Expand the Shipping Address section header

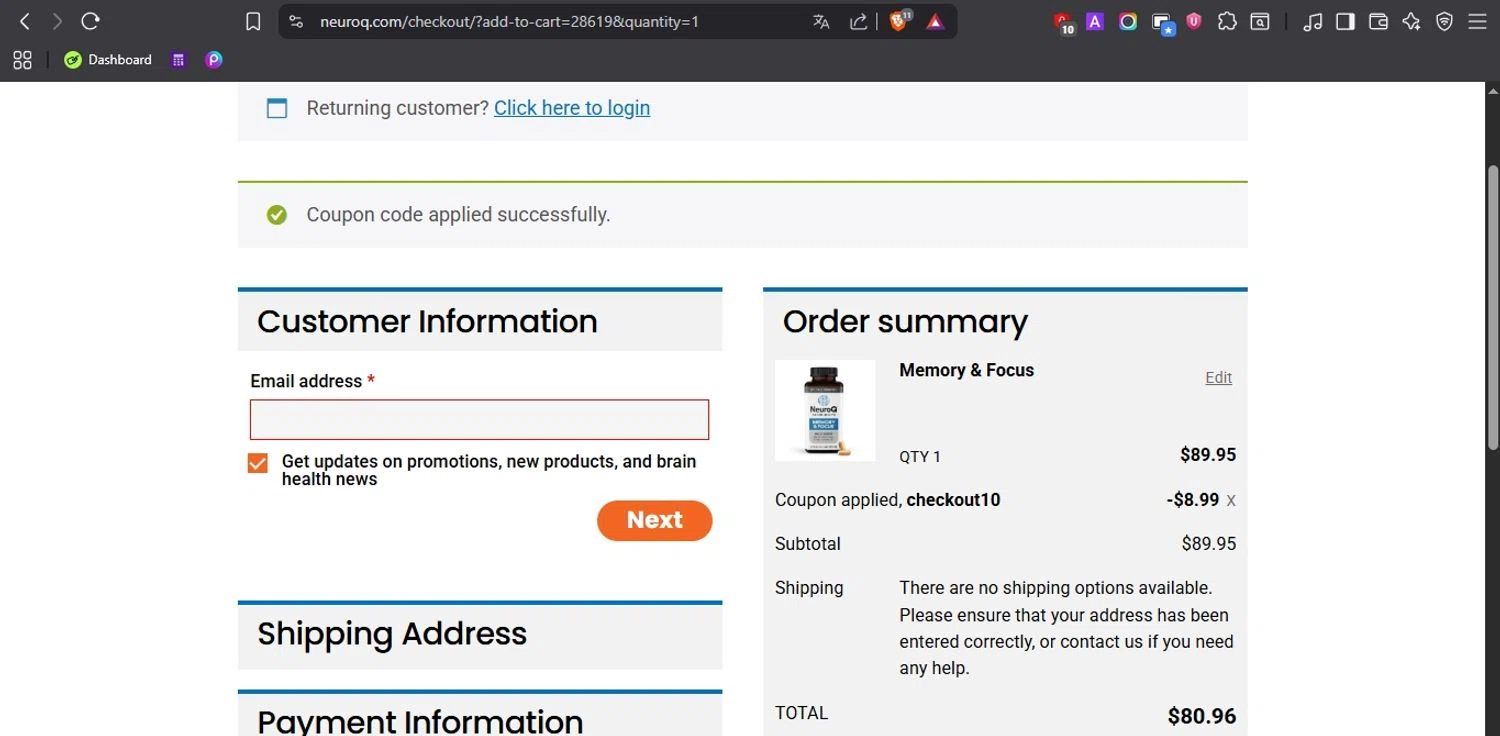click(x=480, y=635)
